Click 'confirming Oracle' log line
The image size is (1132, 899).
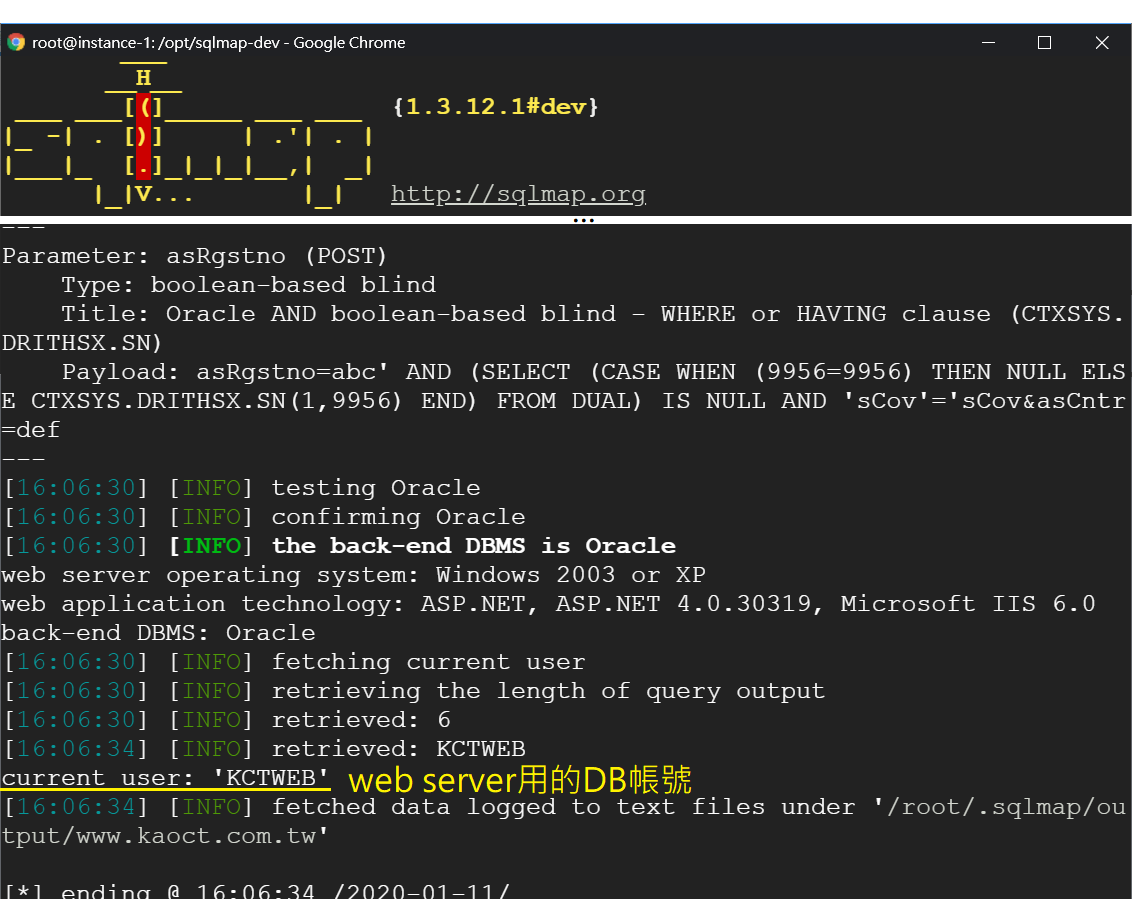coord(264,517)
